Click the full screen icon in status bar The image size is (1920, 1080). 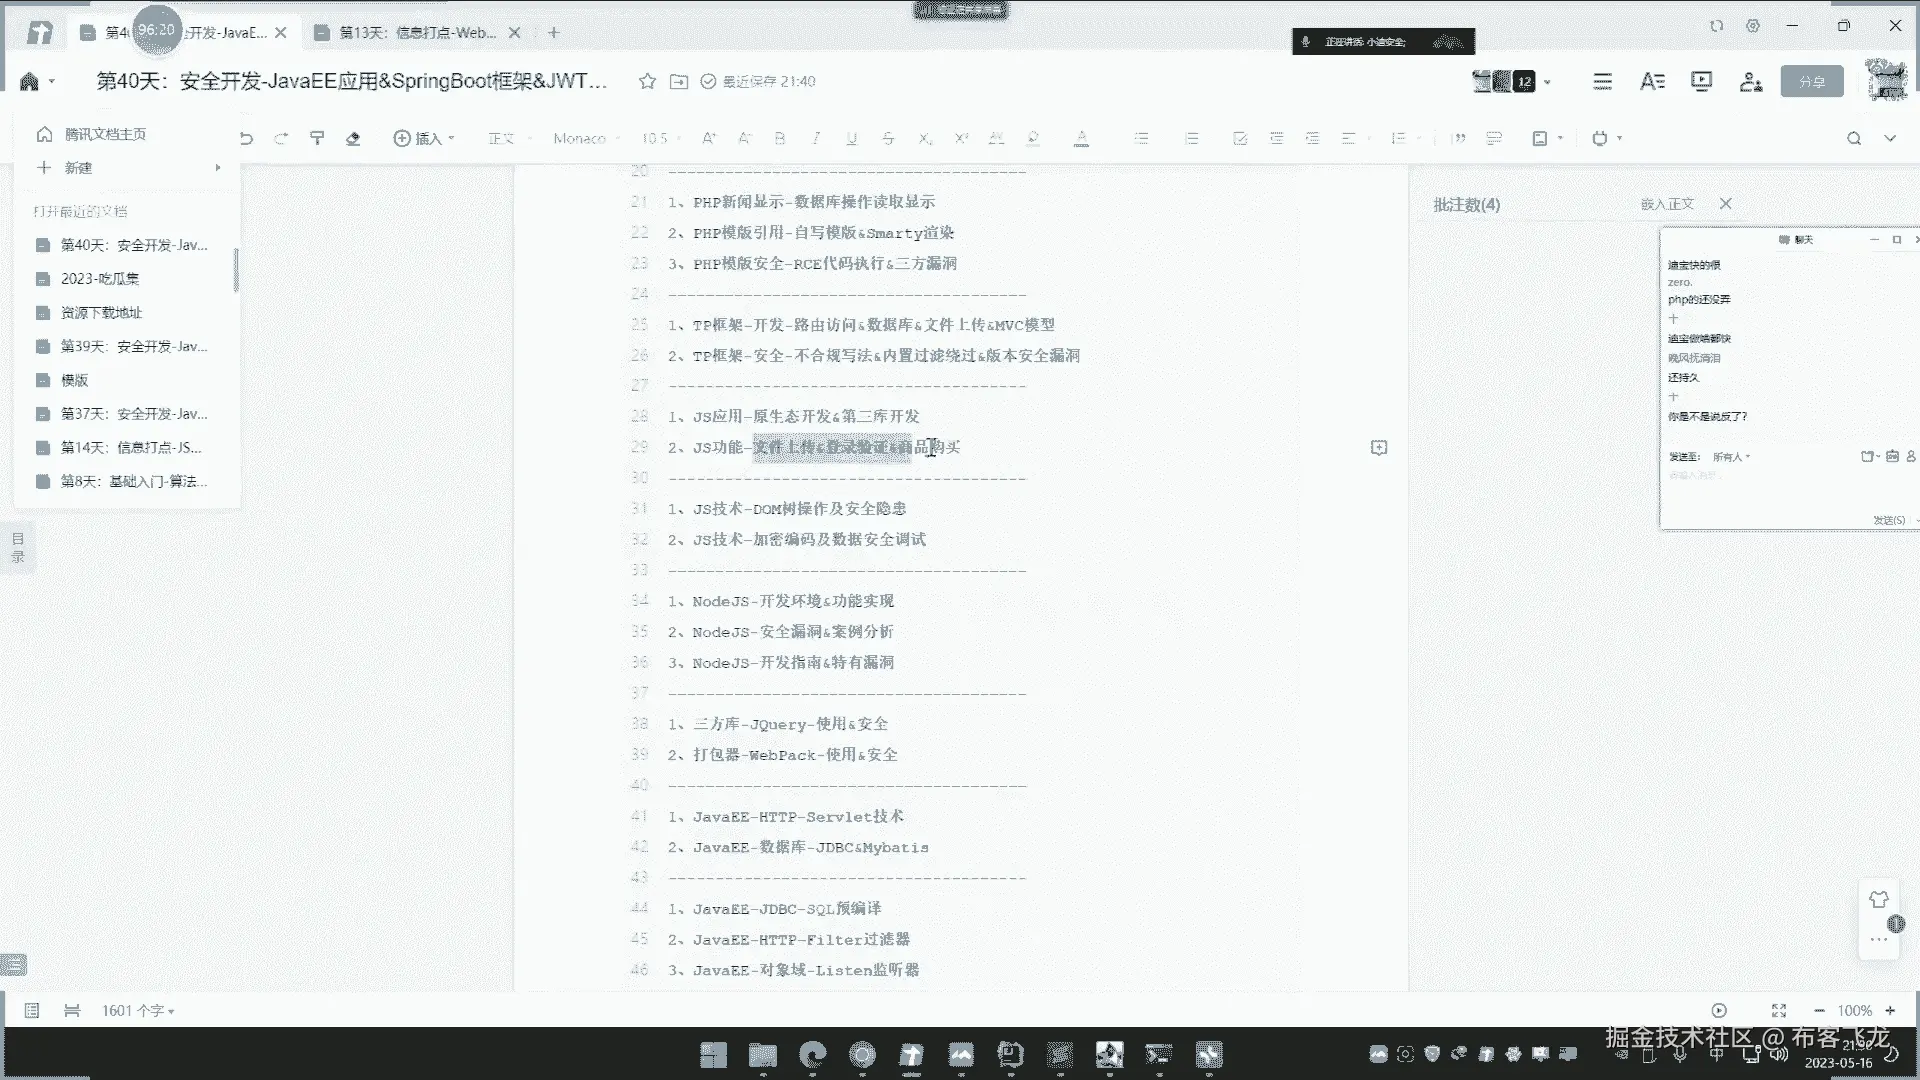[1778, 1011]
